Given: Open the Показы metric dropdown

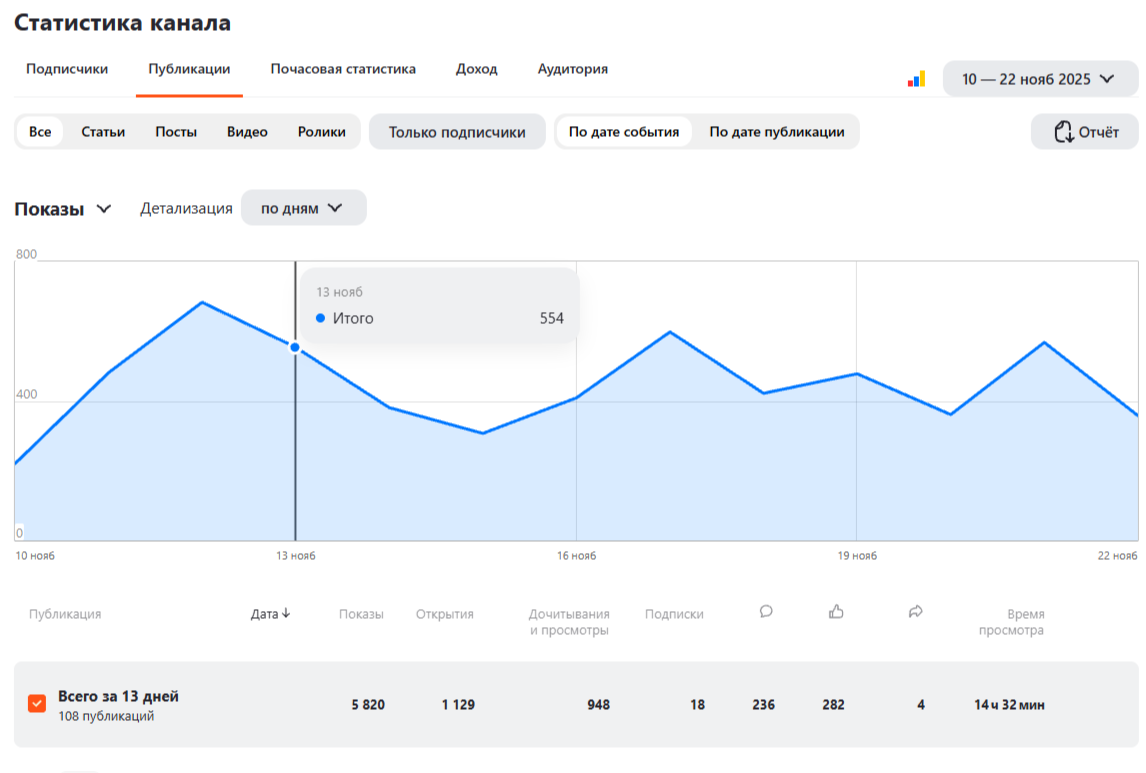Looking at the screenshot, I should pyautogui.click(x=63, y=209).
